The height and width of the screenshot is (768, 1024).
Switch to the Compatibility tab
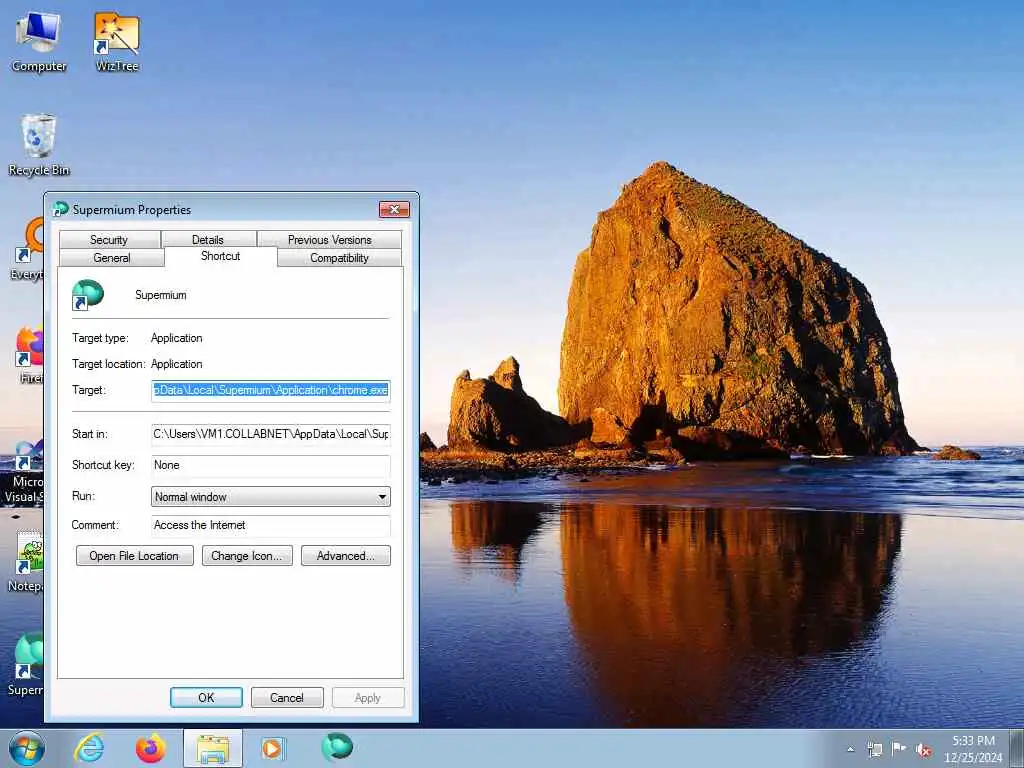pos(340,258)
